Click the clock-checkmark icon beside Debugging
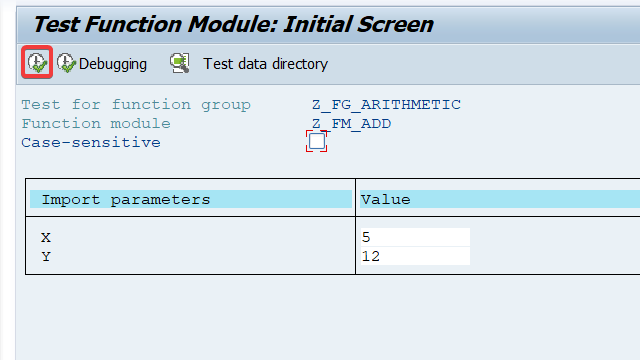640x360 pixels. point(66,63)
